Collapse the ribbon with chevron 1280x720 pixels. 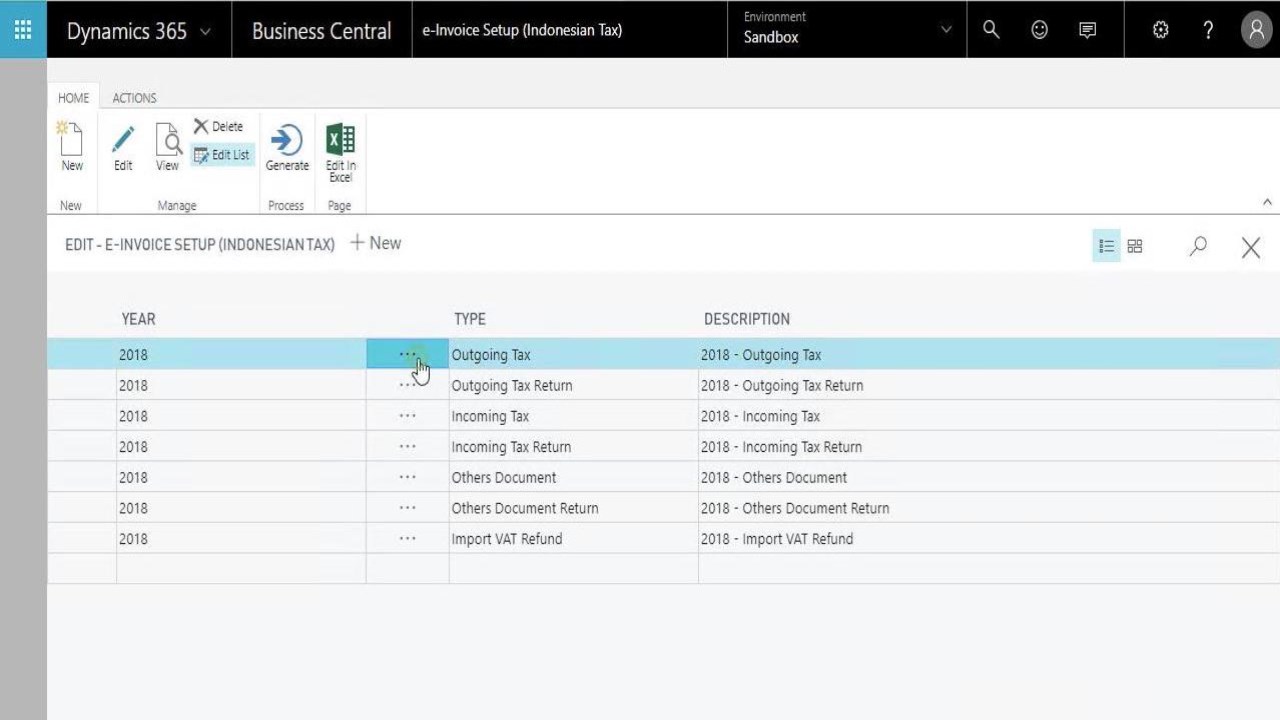(1267, 202)
